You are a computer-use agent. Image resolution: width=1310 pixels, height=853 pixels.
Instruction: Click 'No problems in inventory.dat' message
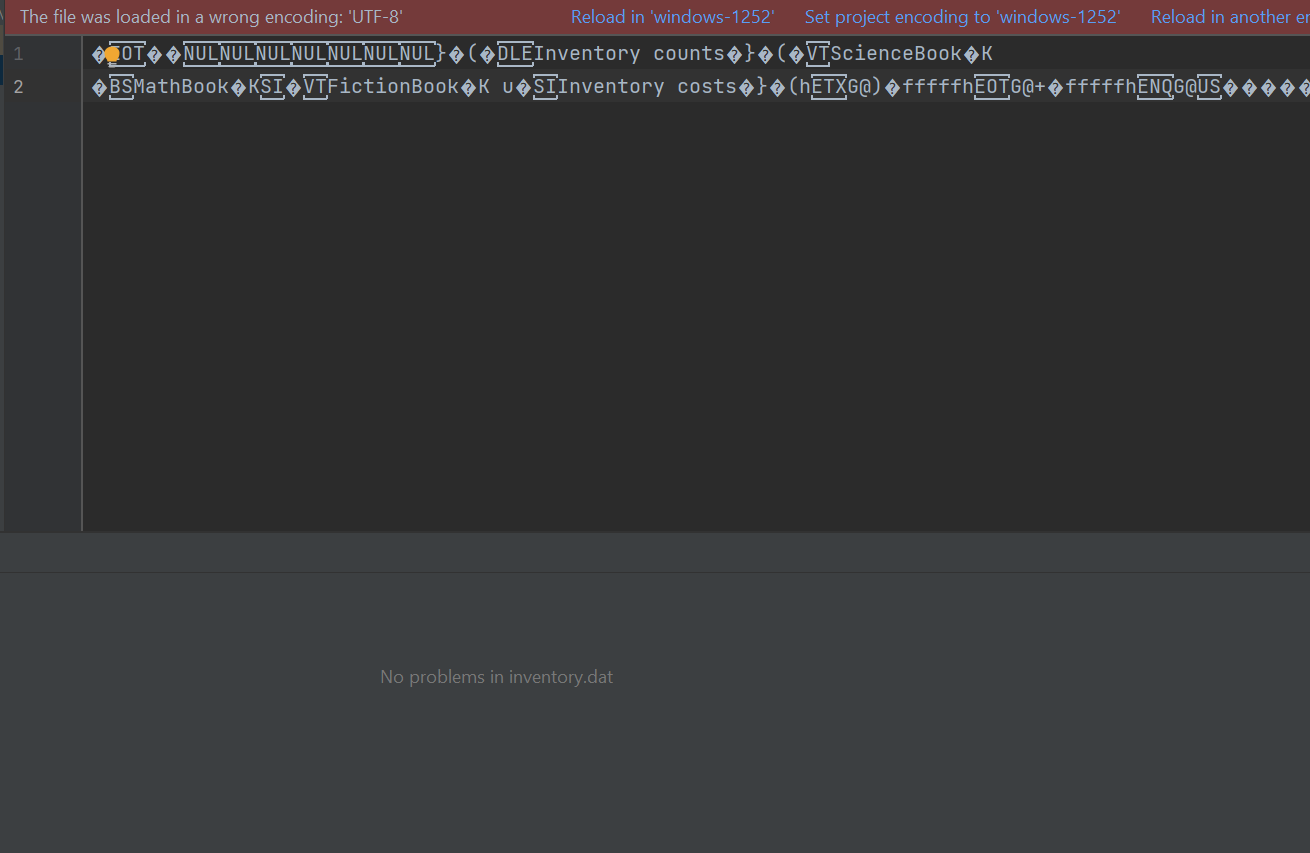tap(496, 676)
